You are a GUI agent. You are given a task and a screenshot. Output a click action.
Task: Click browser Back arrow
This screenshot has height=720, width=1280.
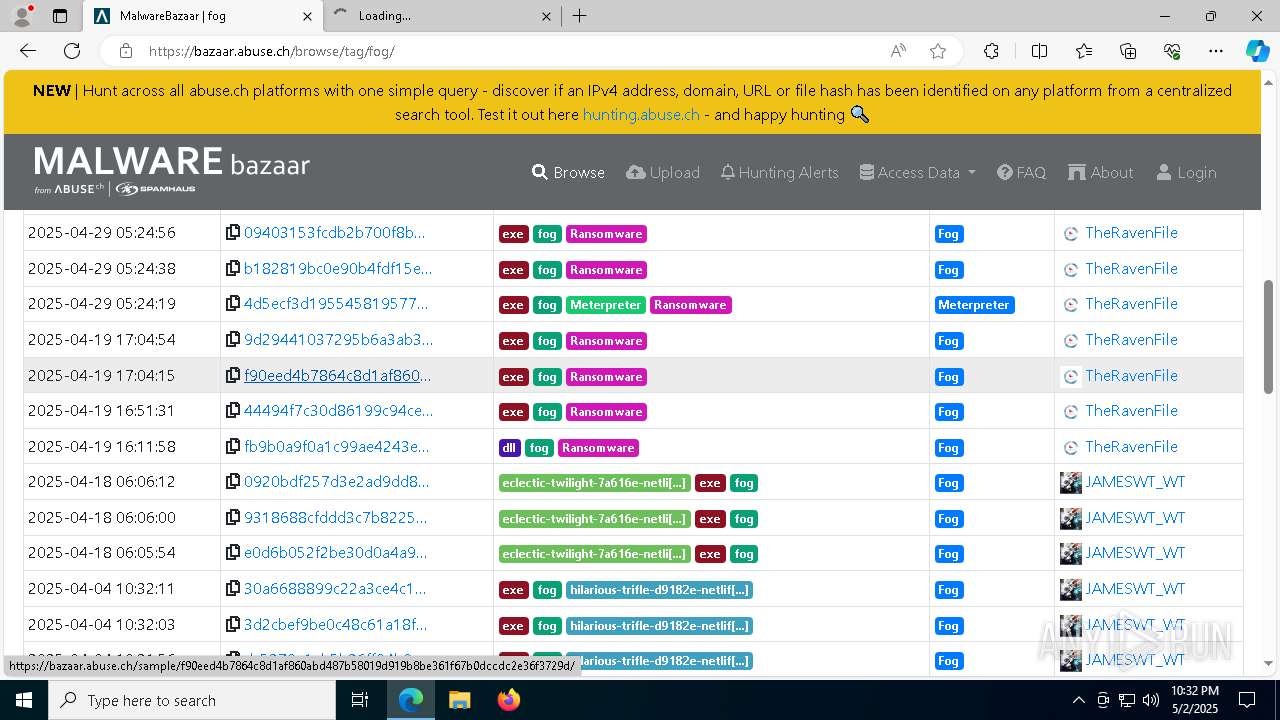28,51
